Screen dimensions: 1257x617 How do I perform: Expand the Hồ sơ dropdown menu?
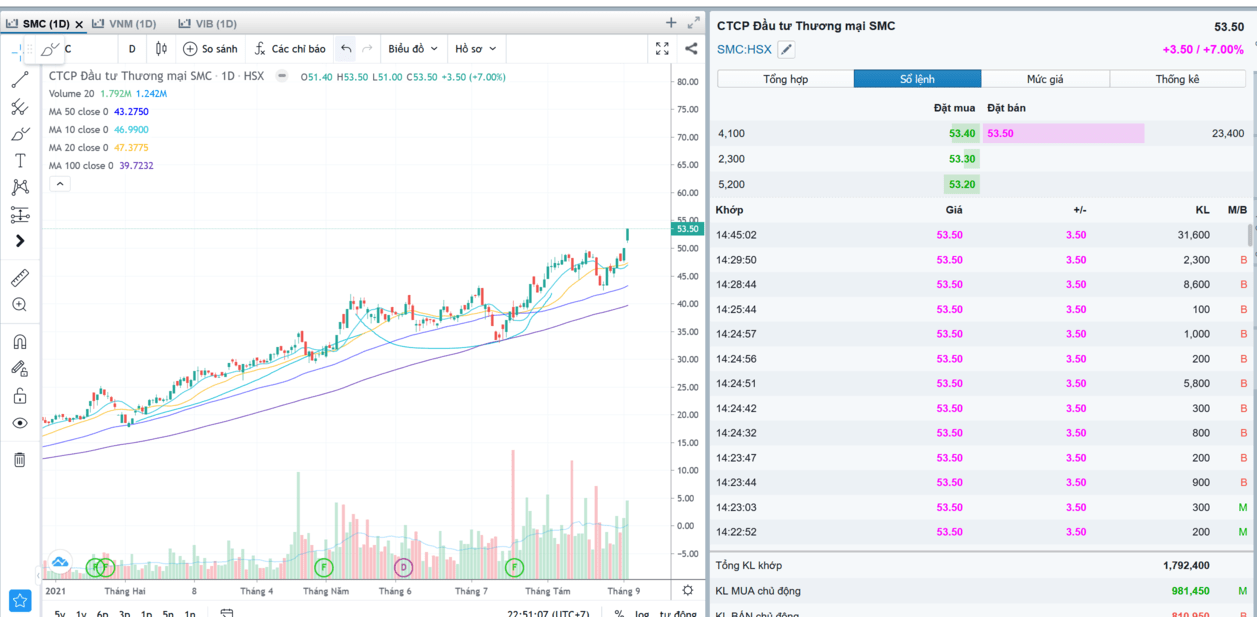[475, 49]
